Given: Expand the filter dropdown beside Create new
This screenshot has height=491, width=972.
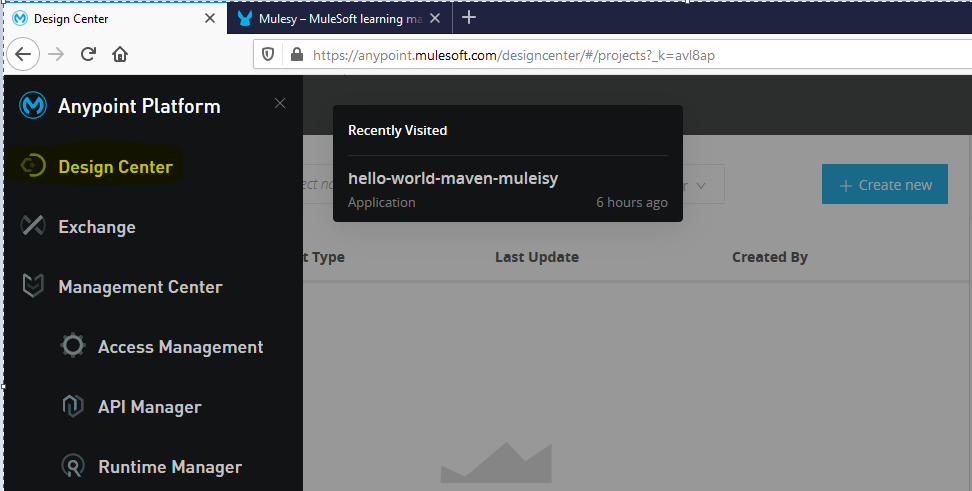Looking at the screenshot, I should click(701, 185).
